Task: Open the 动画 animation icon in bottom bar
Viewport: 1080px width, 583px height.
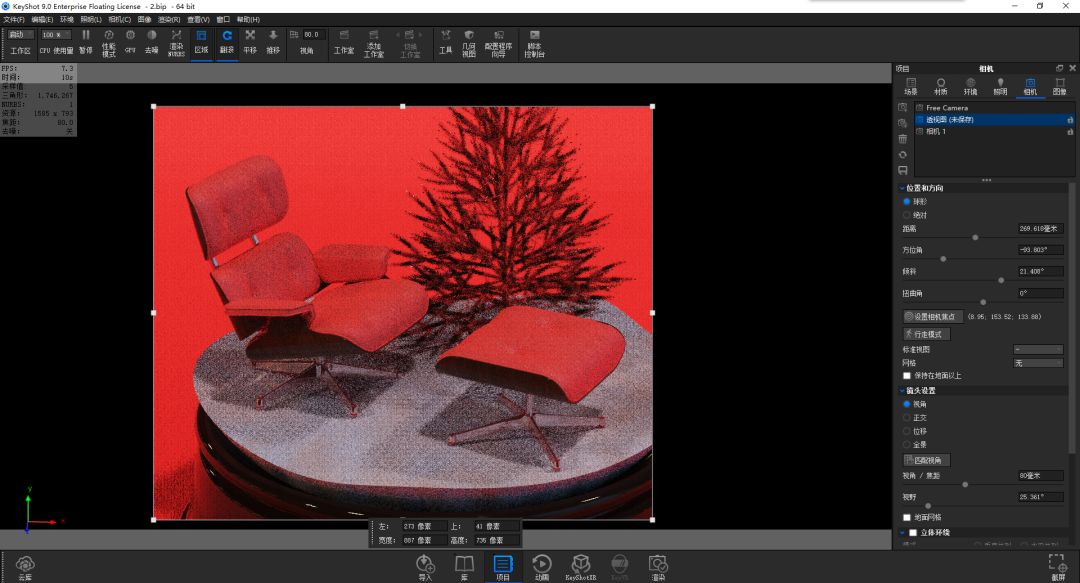Action: point(541,568)
